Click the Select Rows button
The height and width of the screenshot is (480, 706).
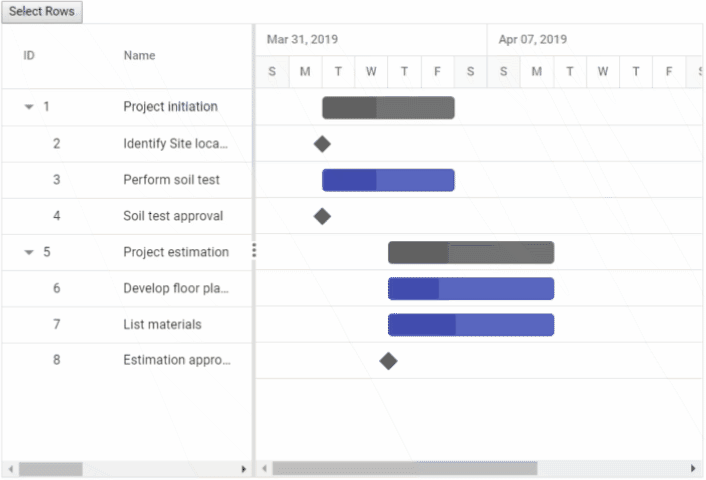(x=42, y=12)
